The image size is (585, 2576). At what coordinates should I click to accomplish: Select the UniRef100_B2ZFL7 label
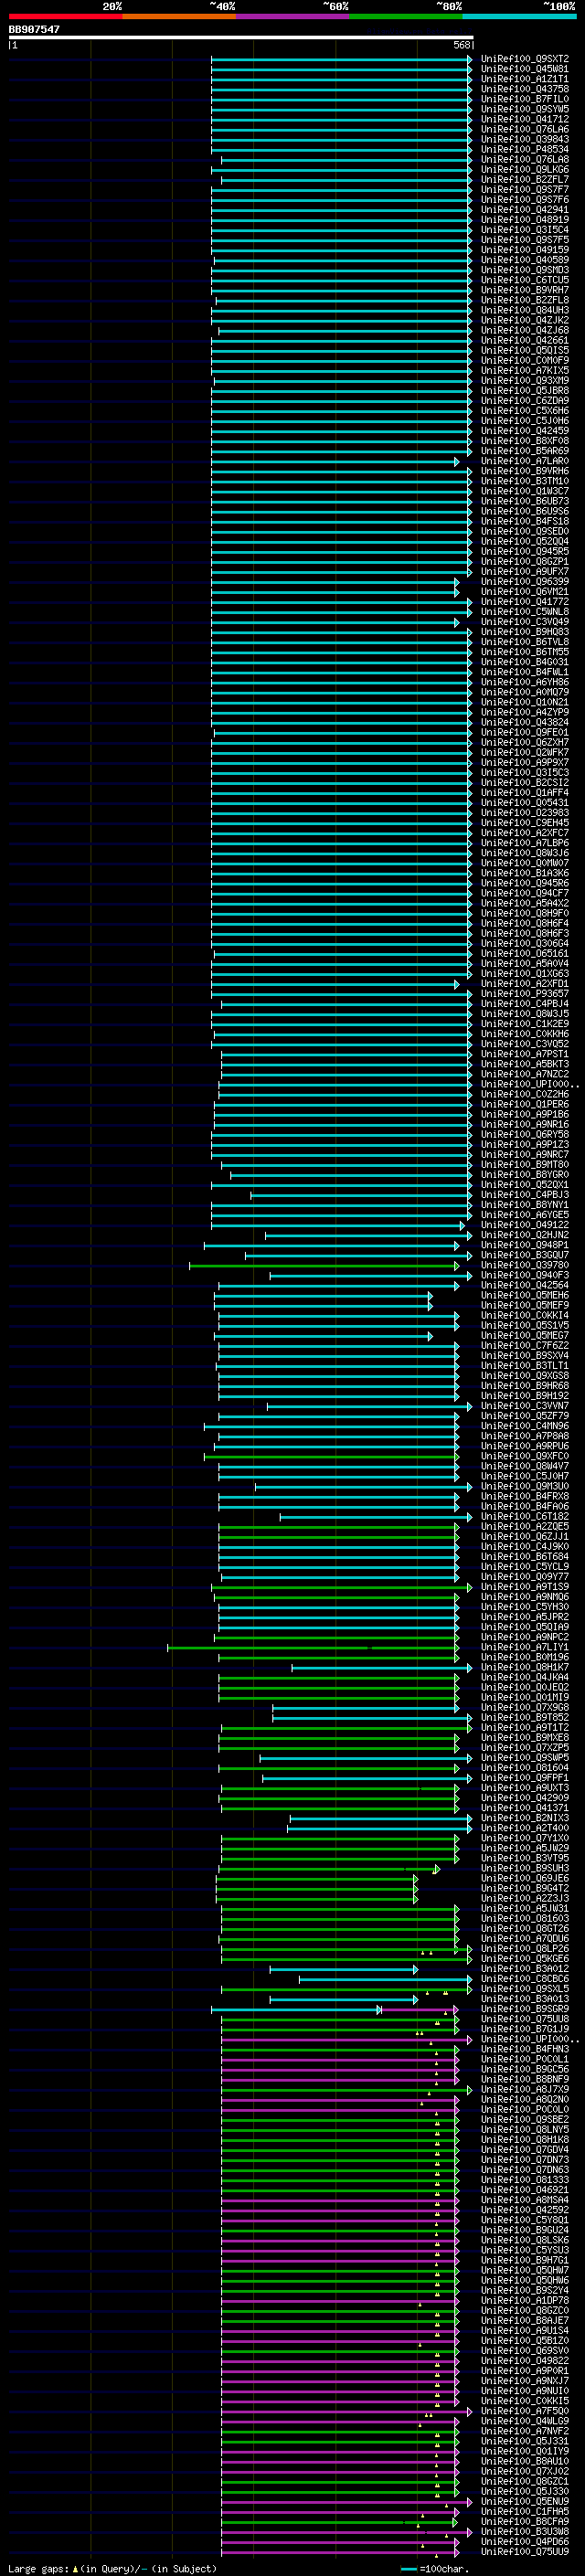(525, 179)
